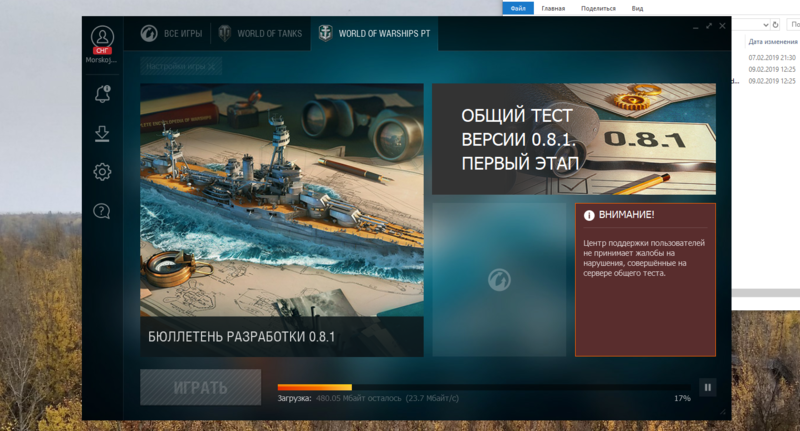
Task: Click the Explorer horizontal scrollbar
Action: [x=765, y=293]
